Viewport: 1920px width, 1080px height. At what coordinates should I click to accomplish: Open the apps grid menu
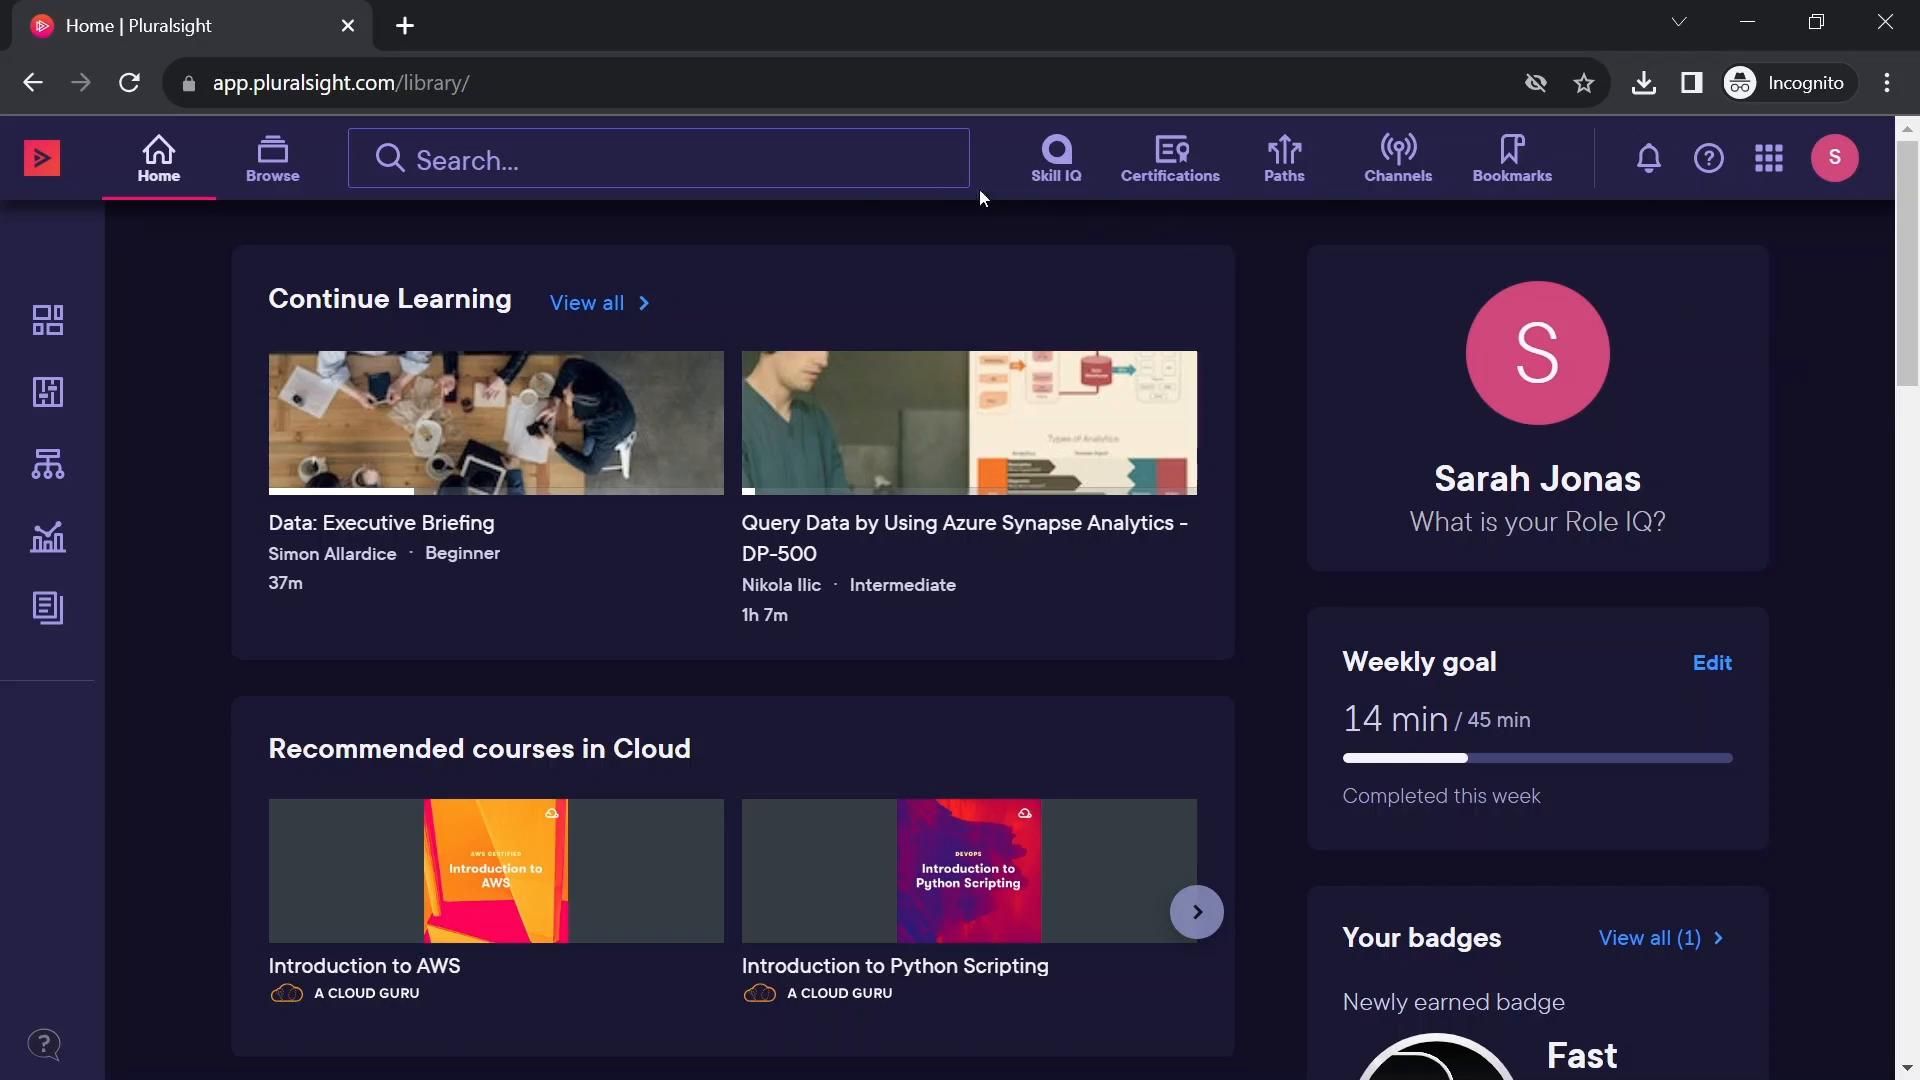(x=1769, y=158)
